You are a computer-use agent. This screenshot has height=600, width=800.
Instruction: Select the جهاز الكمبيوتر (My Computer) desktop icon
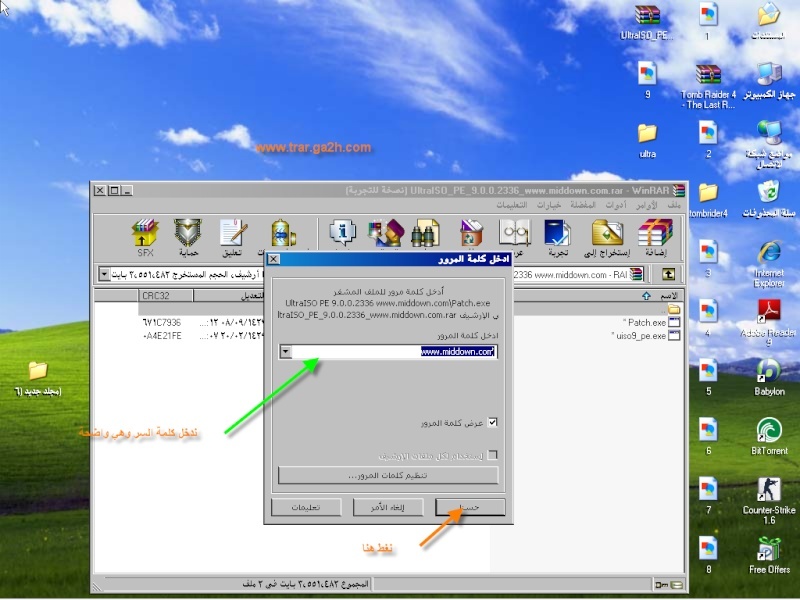[769, 81]
